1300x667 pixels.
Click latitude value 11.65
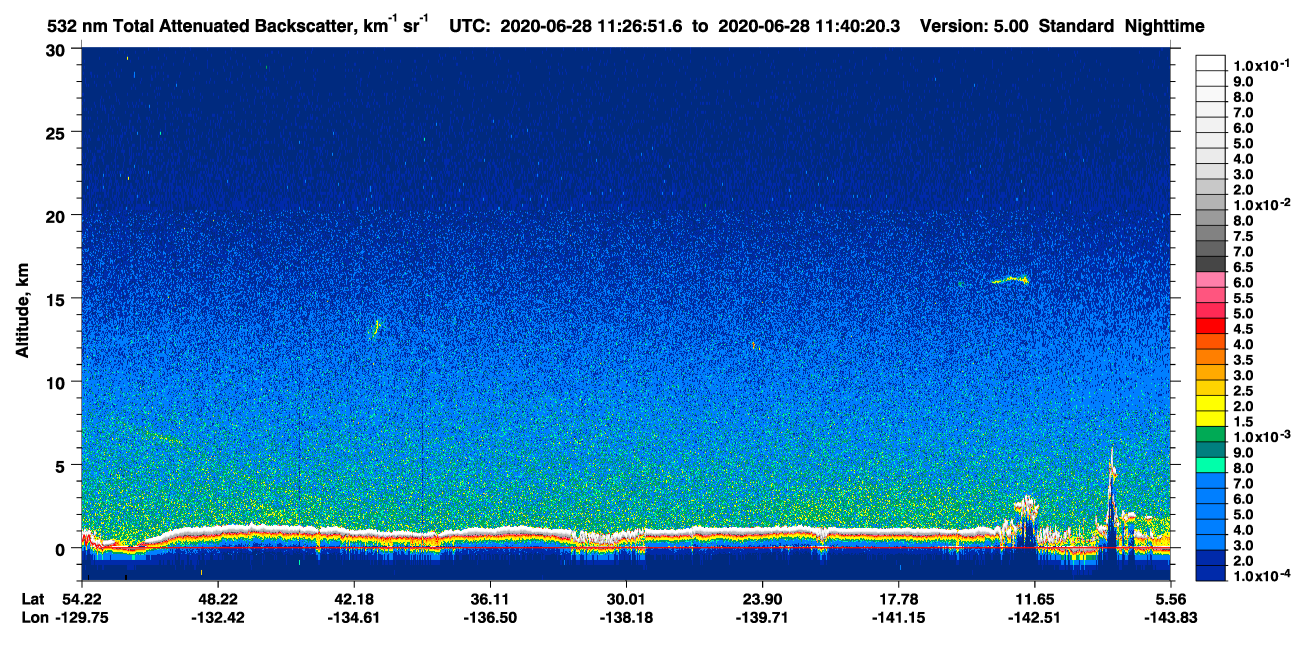point(1034,599)
